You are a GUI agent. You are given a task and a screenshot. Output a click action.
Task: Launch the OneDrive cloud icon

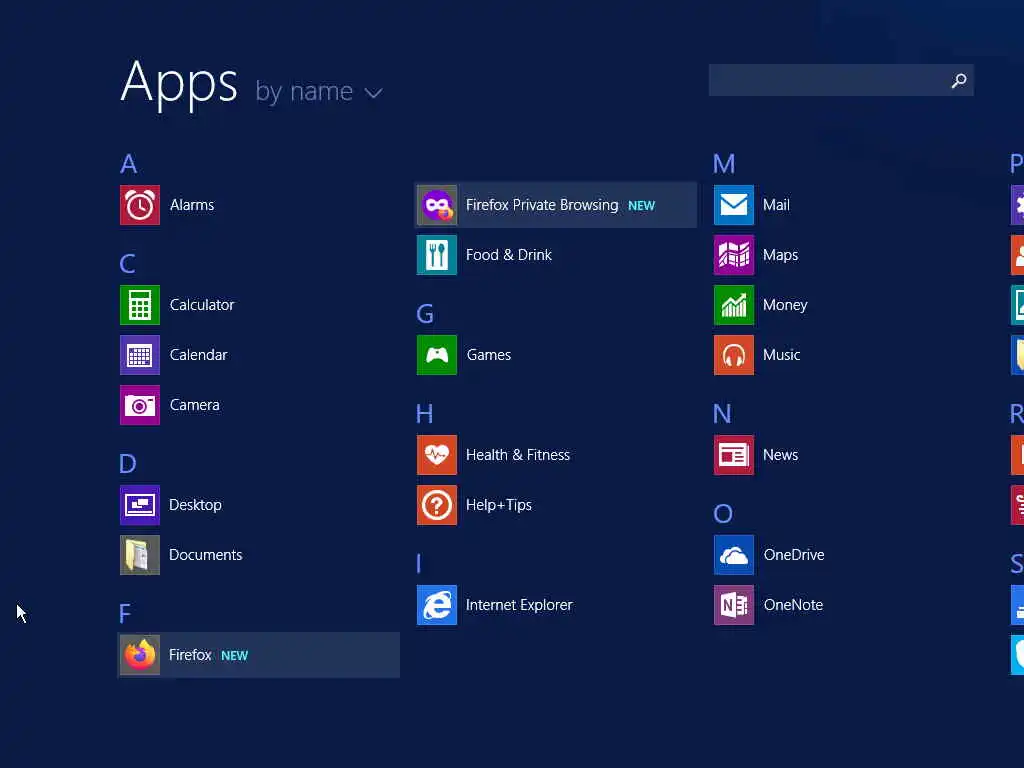tap(734, 555)
